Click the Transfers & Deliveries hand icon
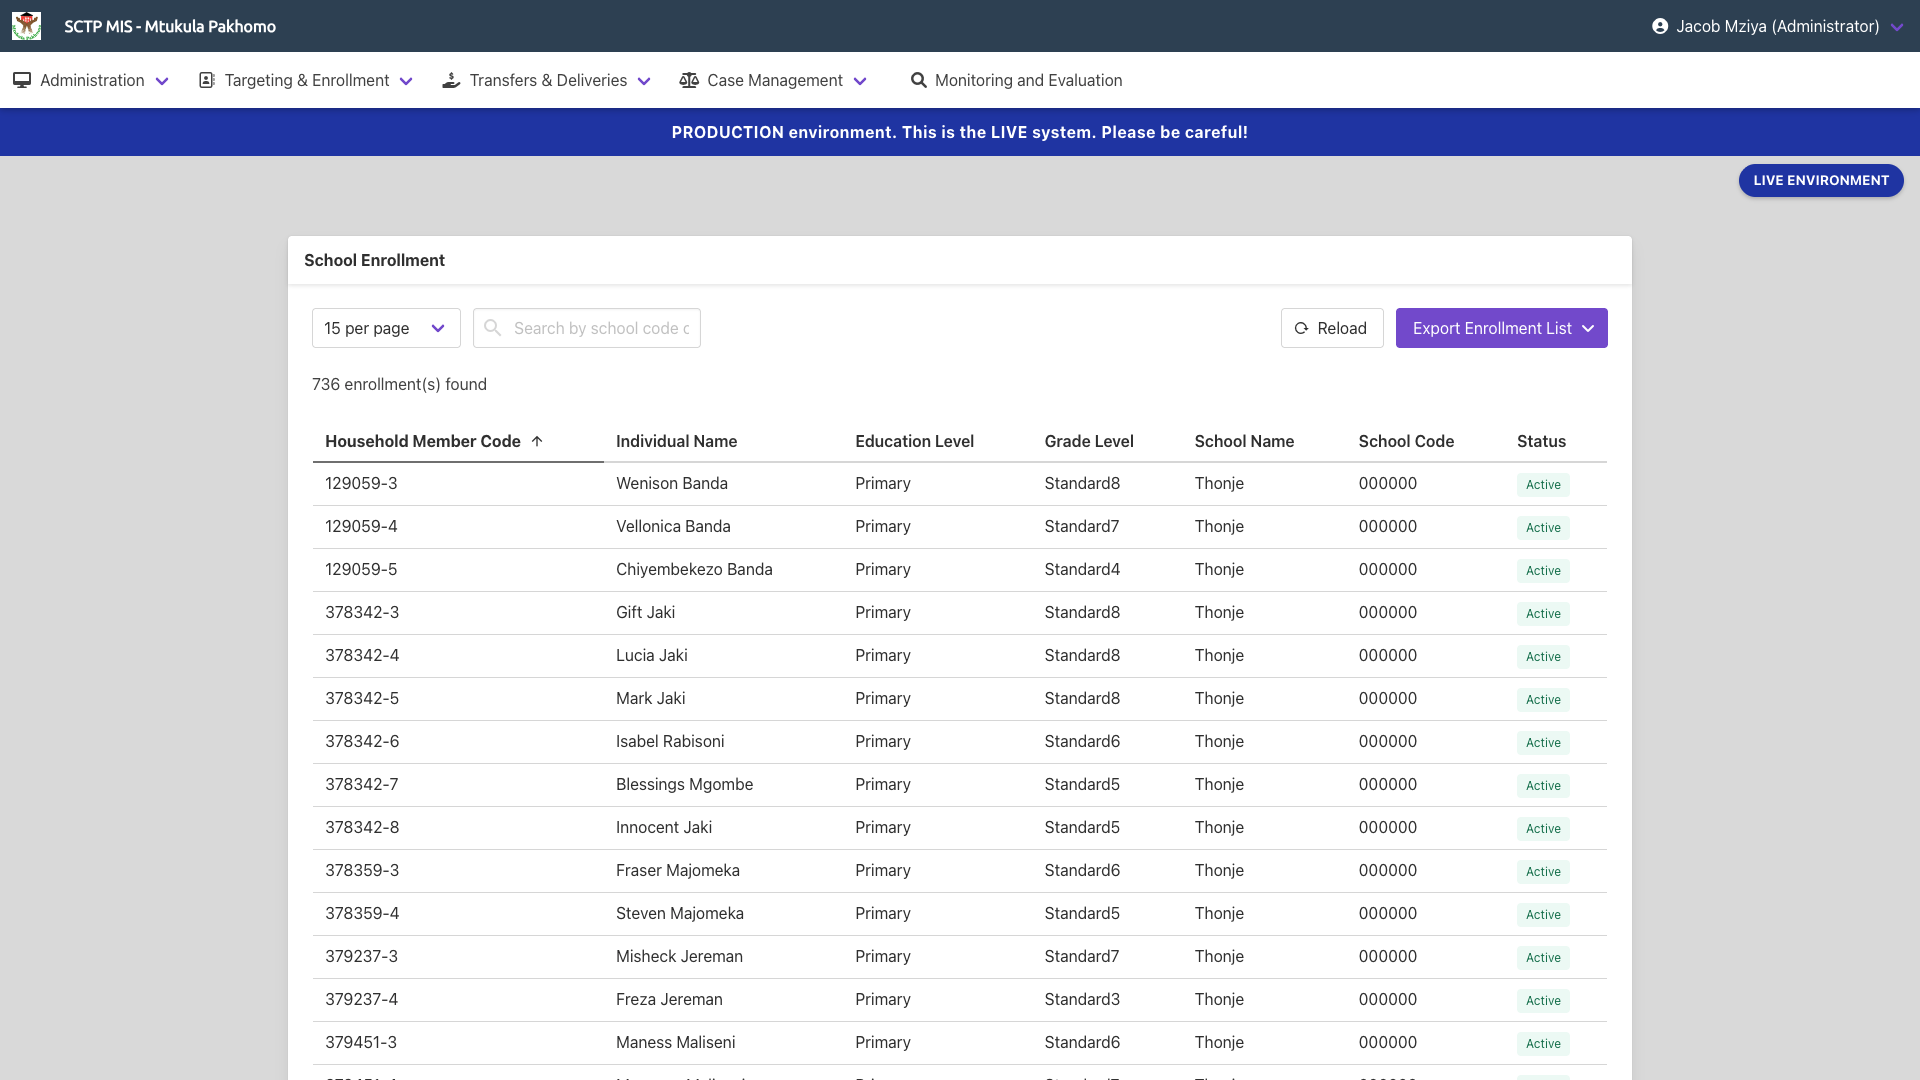 [x=451, y=80]
